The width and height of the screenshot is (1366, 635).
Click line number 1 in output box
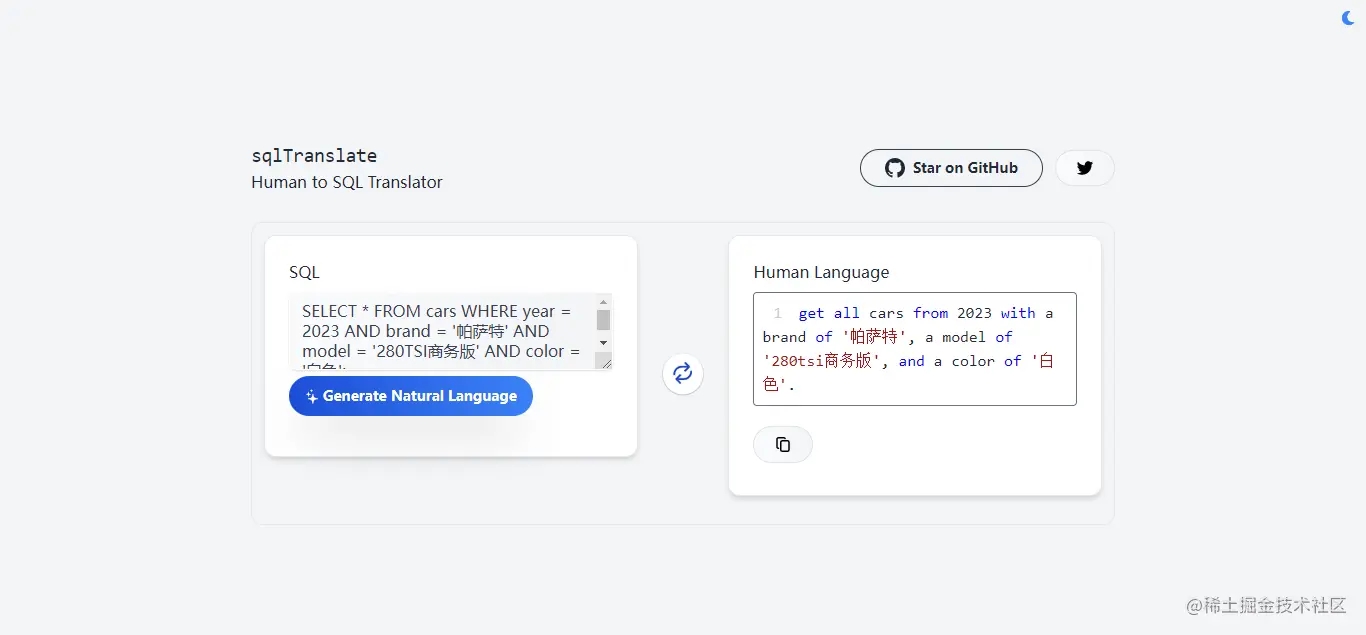click(x=777, y=313)
